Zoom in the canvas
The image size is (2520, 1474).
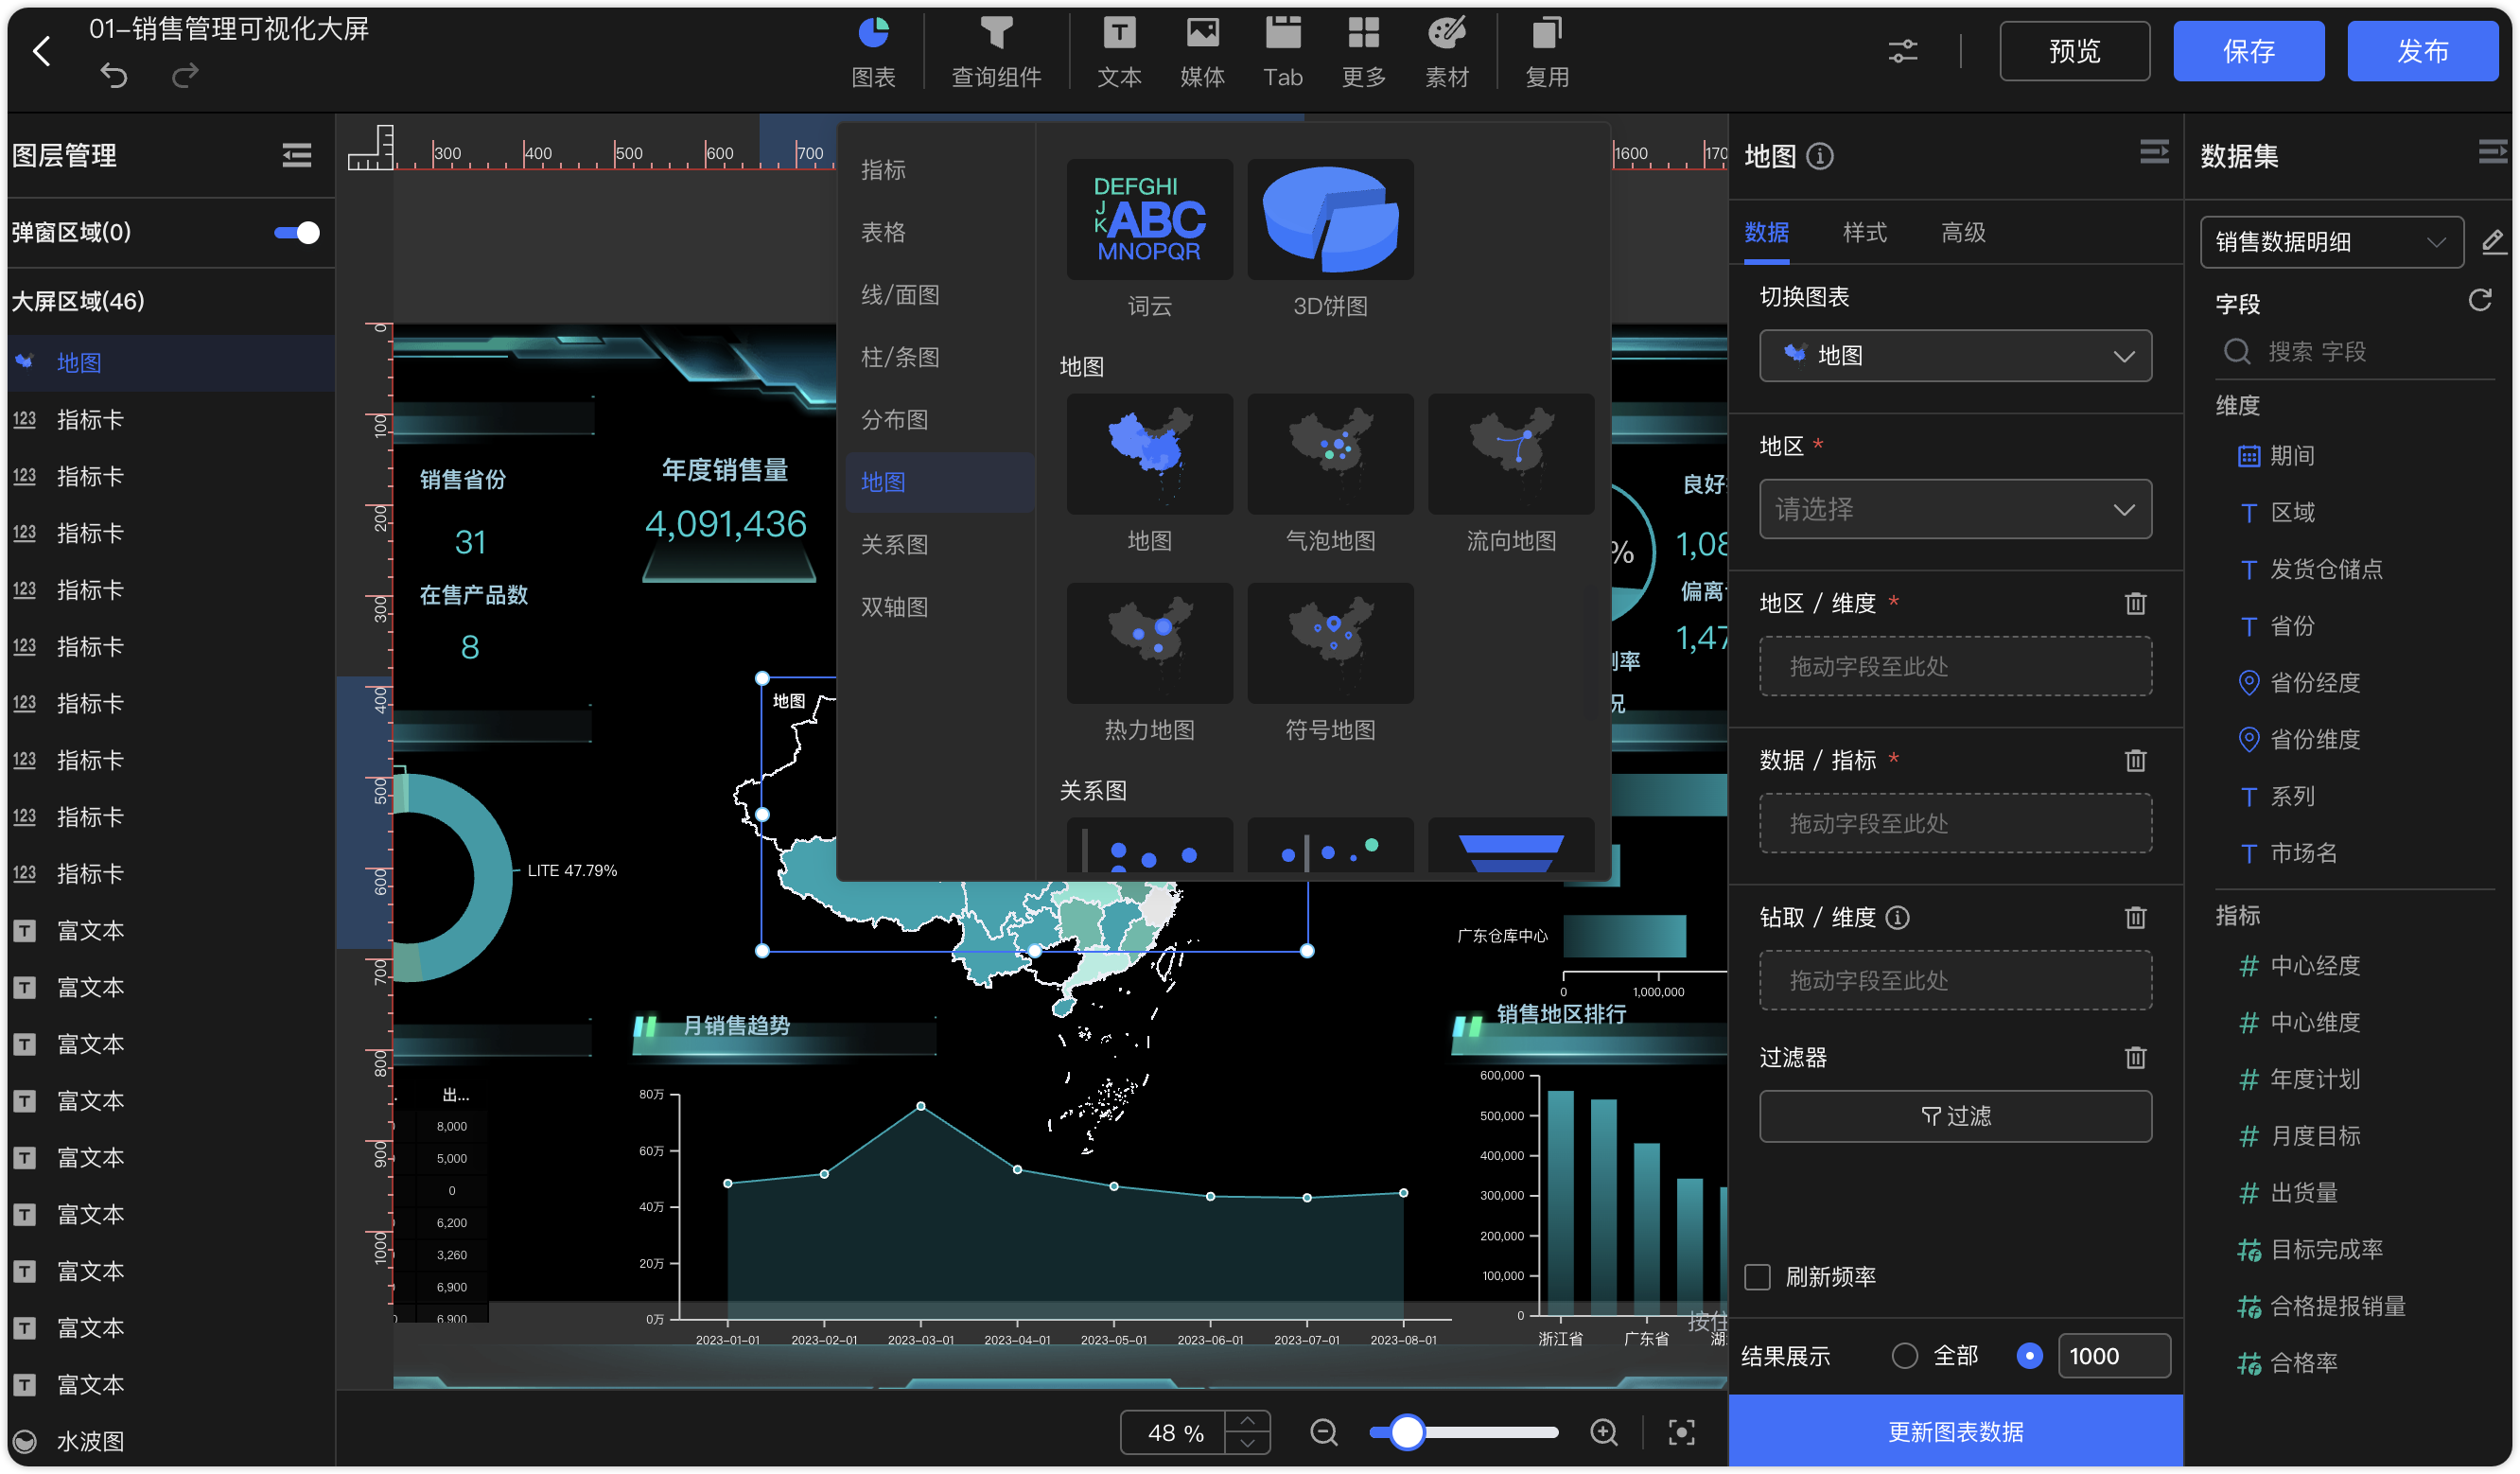(1603, 1432)
